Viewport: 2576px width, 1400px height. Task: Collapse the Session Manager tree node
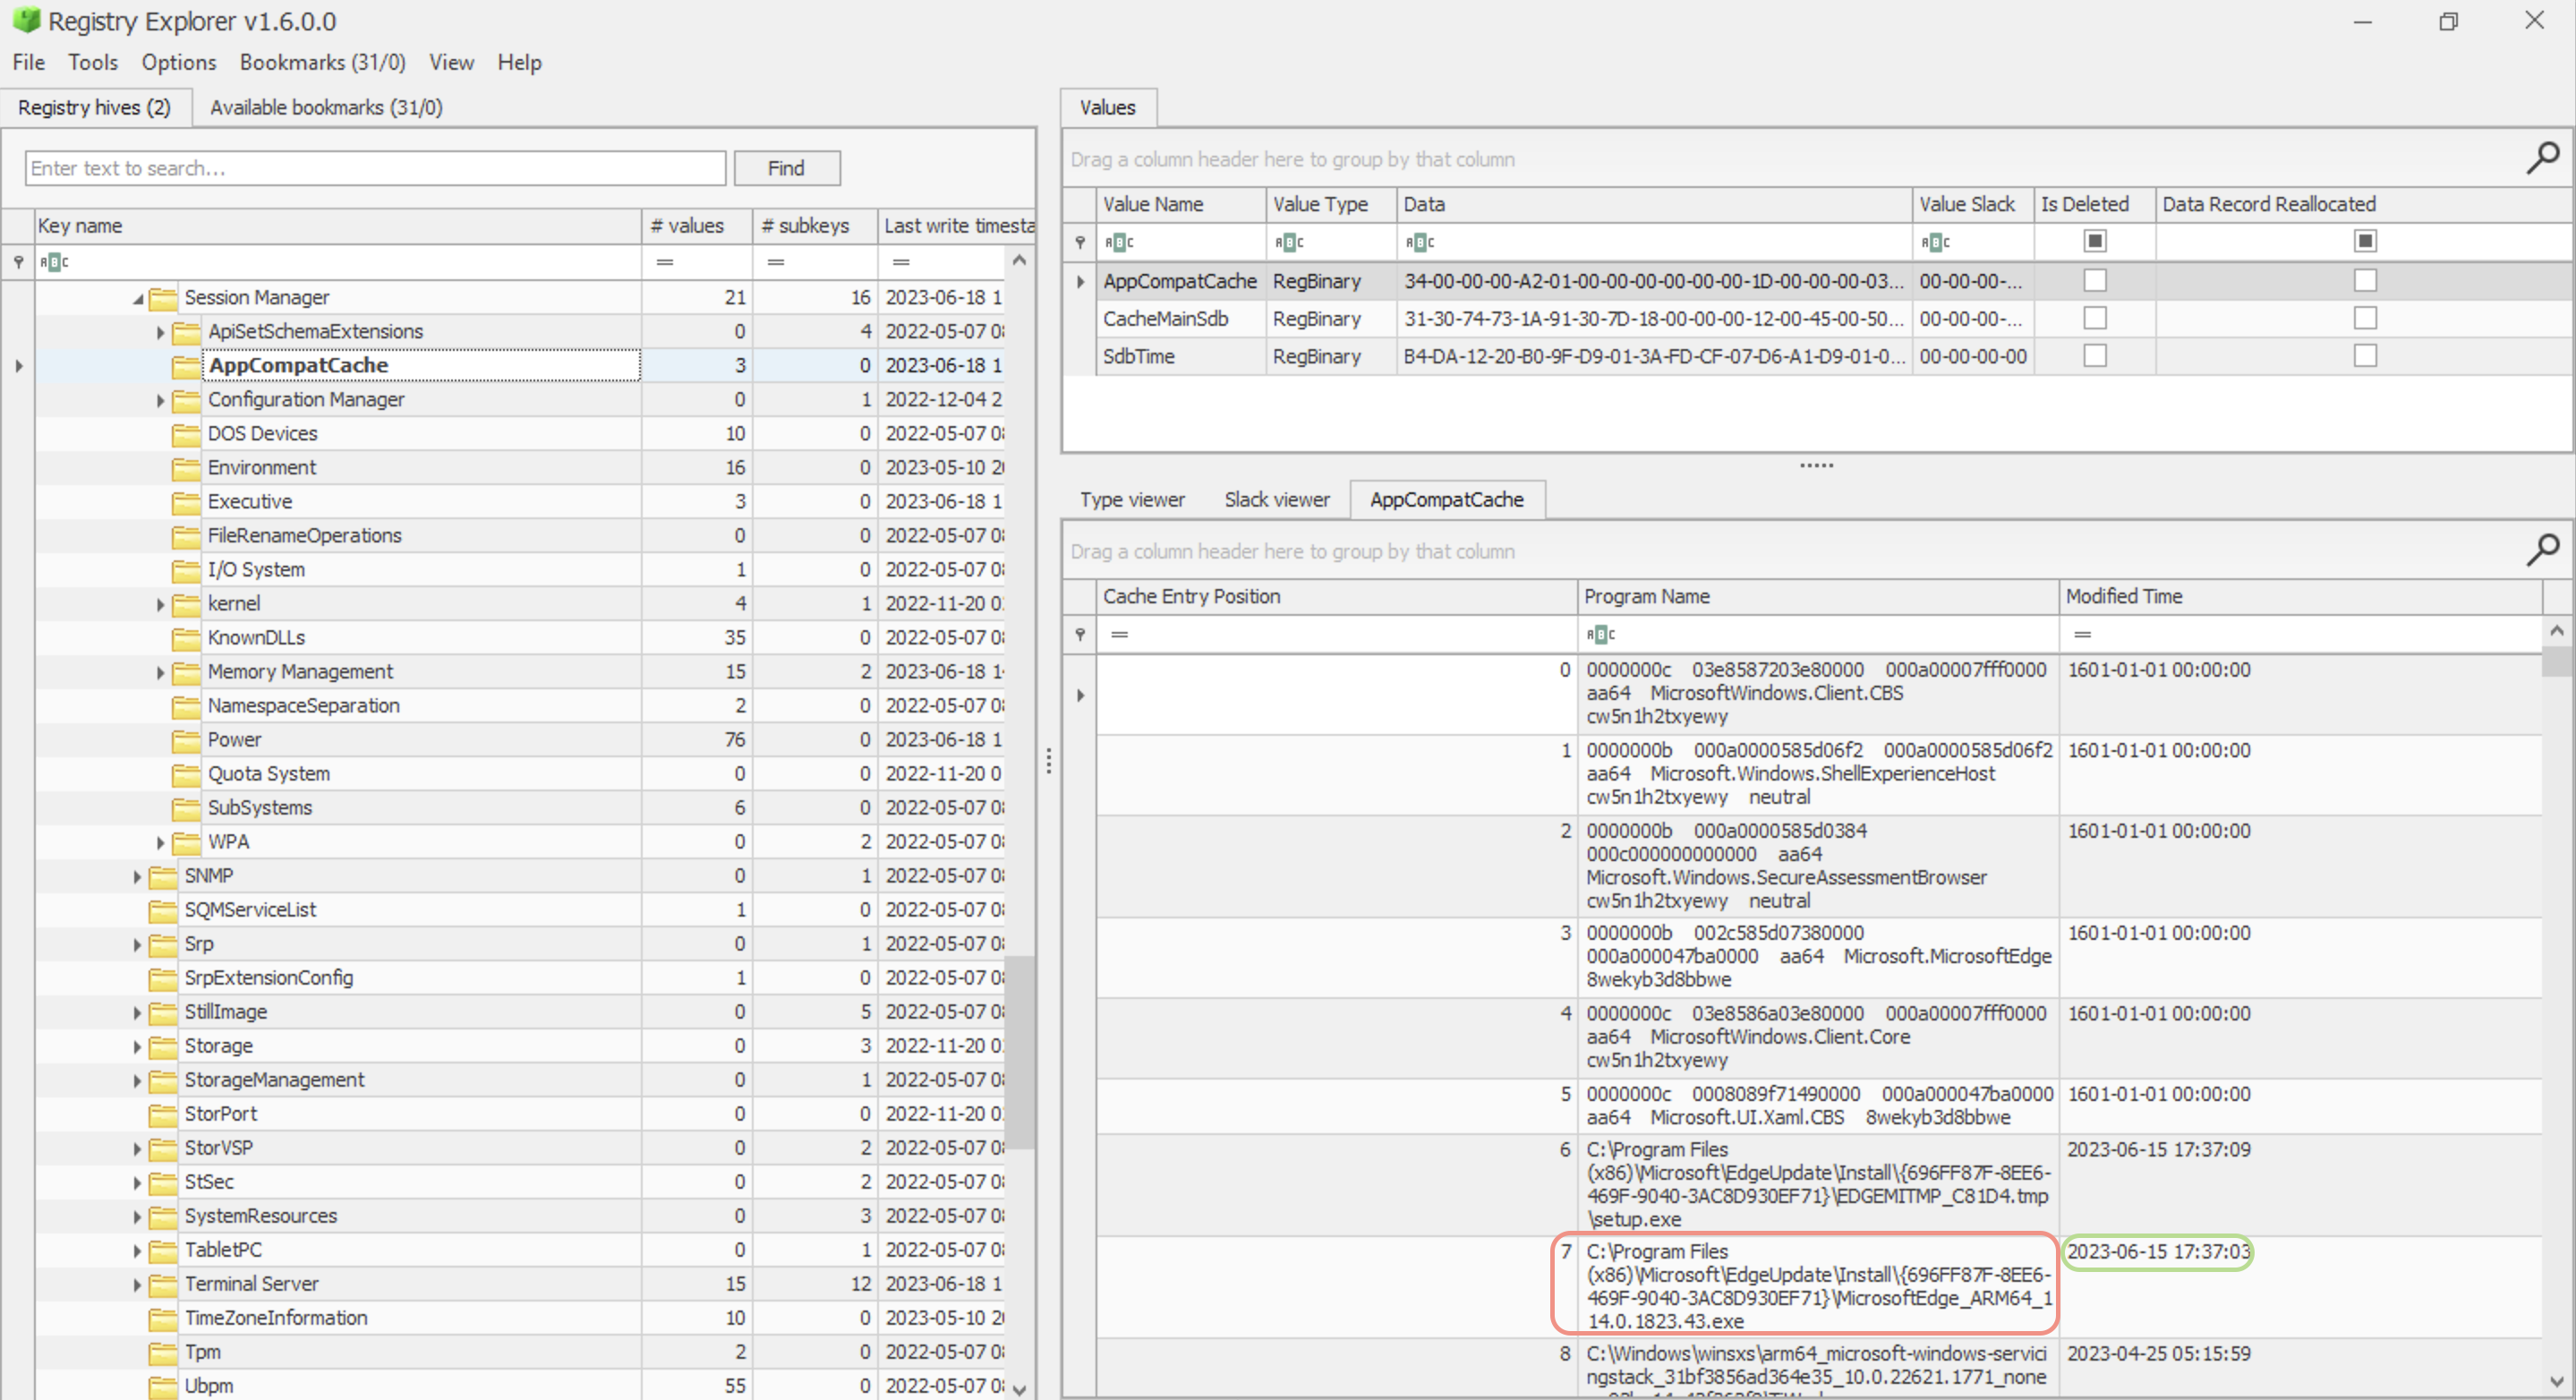pyautogui.click(x=138, y=299)
